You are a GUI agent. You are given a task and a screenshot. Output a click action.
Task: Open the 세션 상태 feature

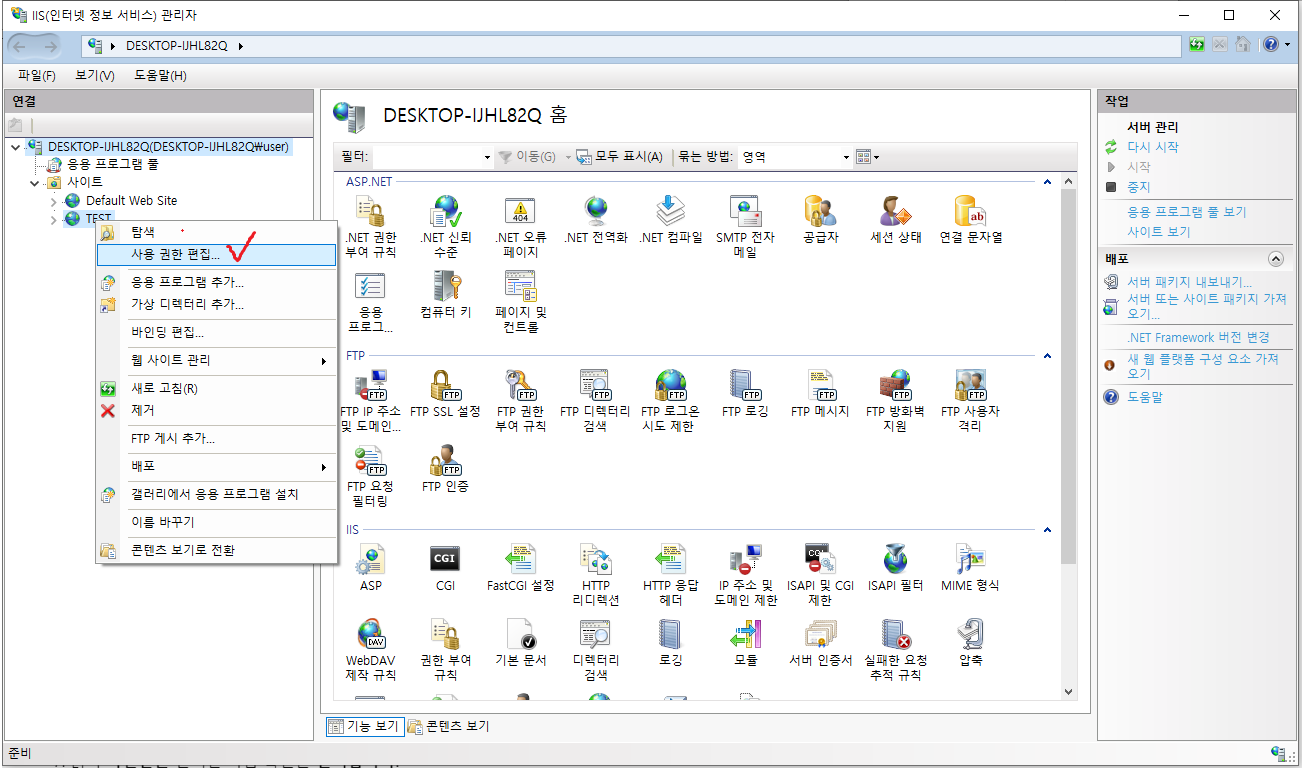coord(895,220)
